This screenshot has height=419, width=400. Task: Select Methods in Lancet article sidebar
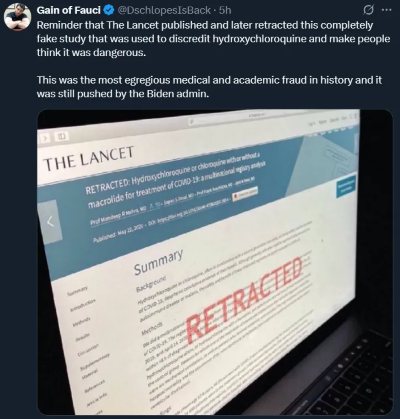(82, 322)
